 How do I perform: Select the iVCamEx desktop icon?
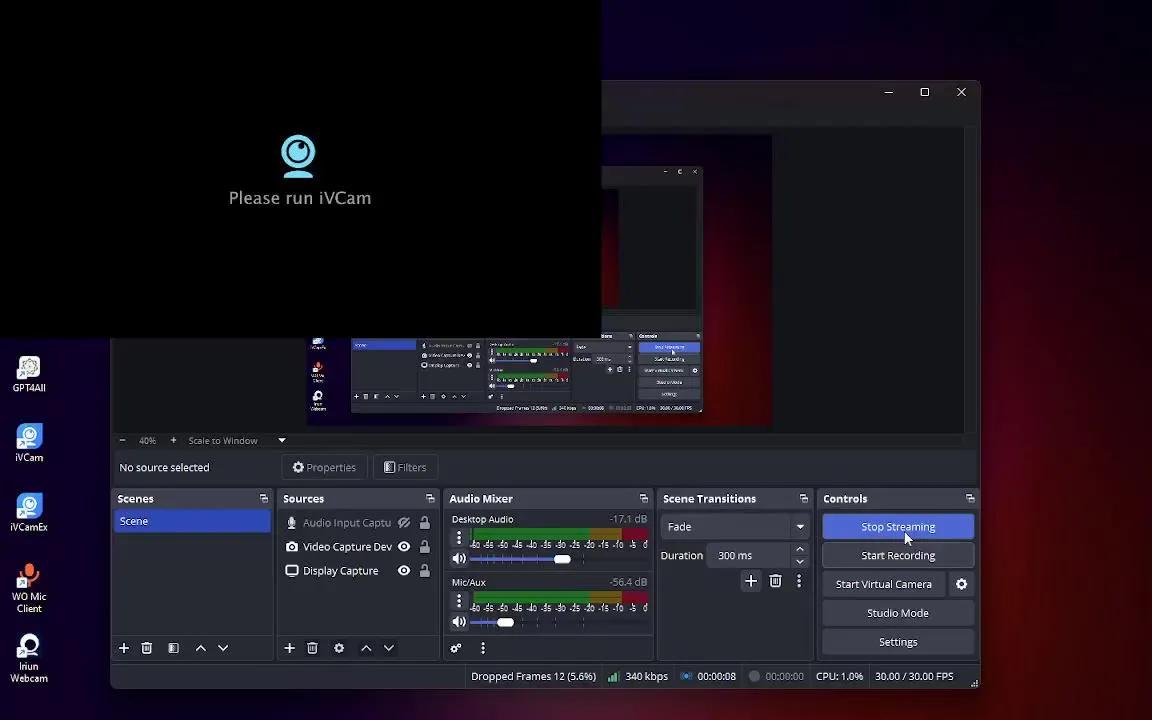(29, 512)
